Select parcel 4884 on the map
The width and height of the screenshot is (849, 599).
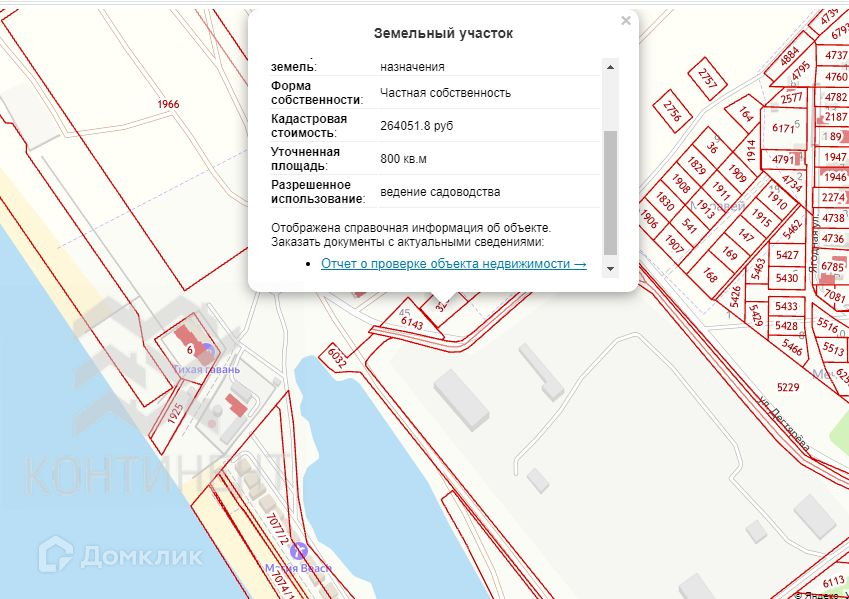tap(789, 56)
